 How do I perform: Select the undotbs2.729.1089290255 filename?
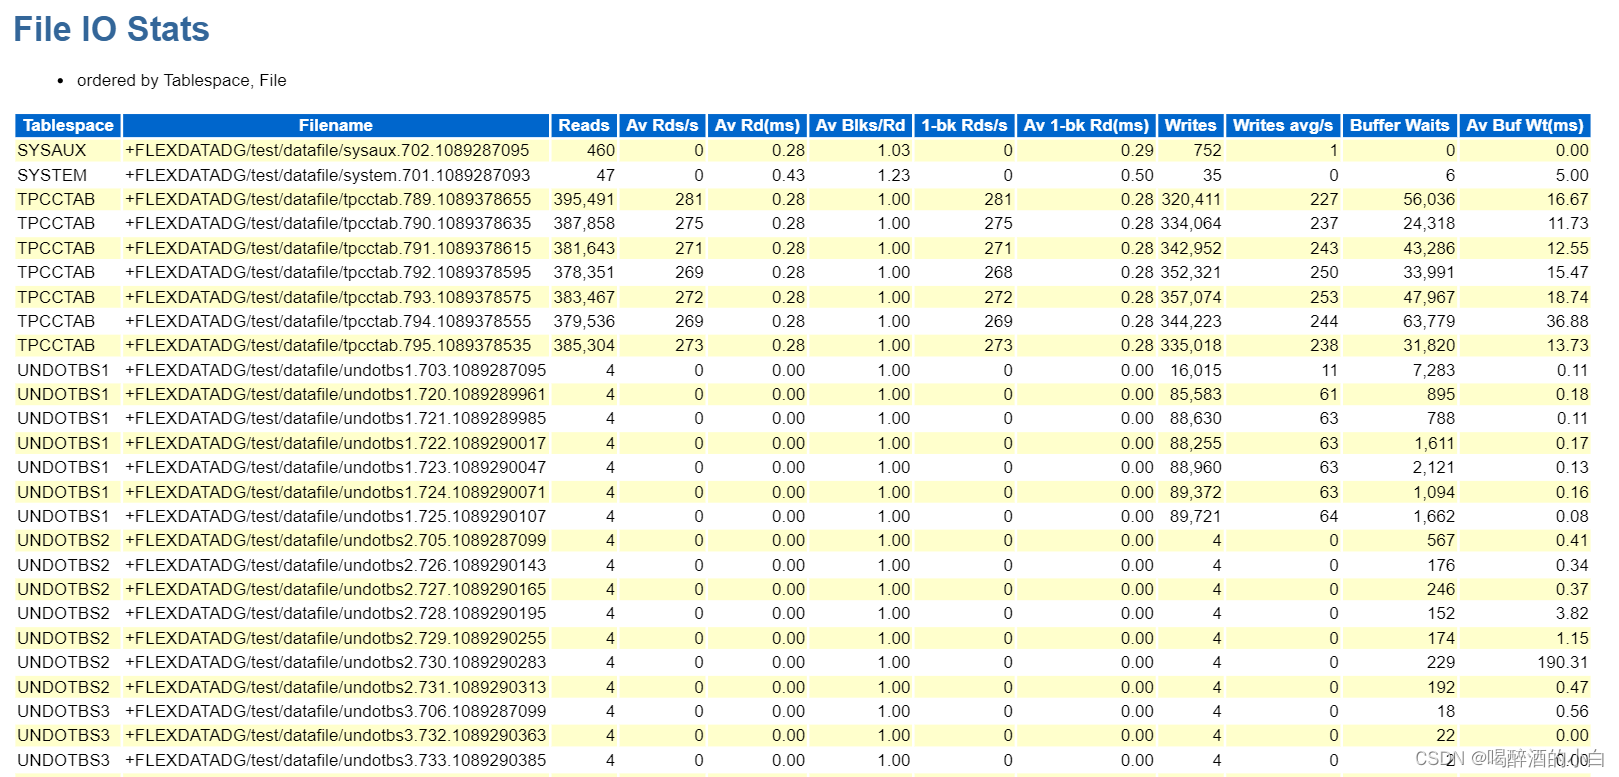(336, 638)
